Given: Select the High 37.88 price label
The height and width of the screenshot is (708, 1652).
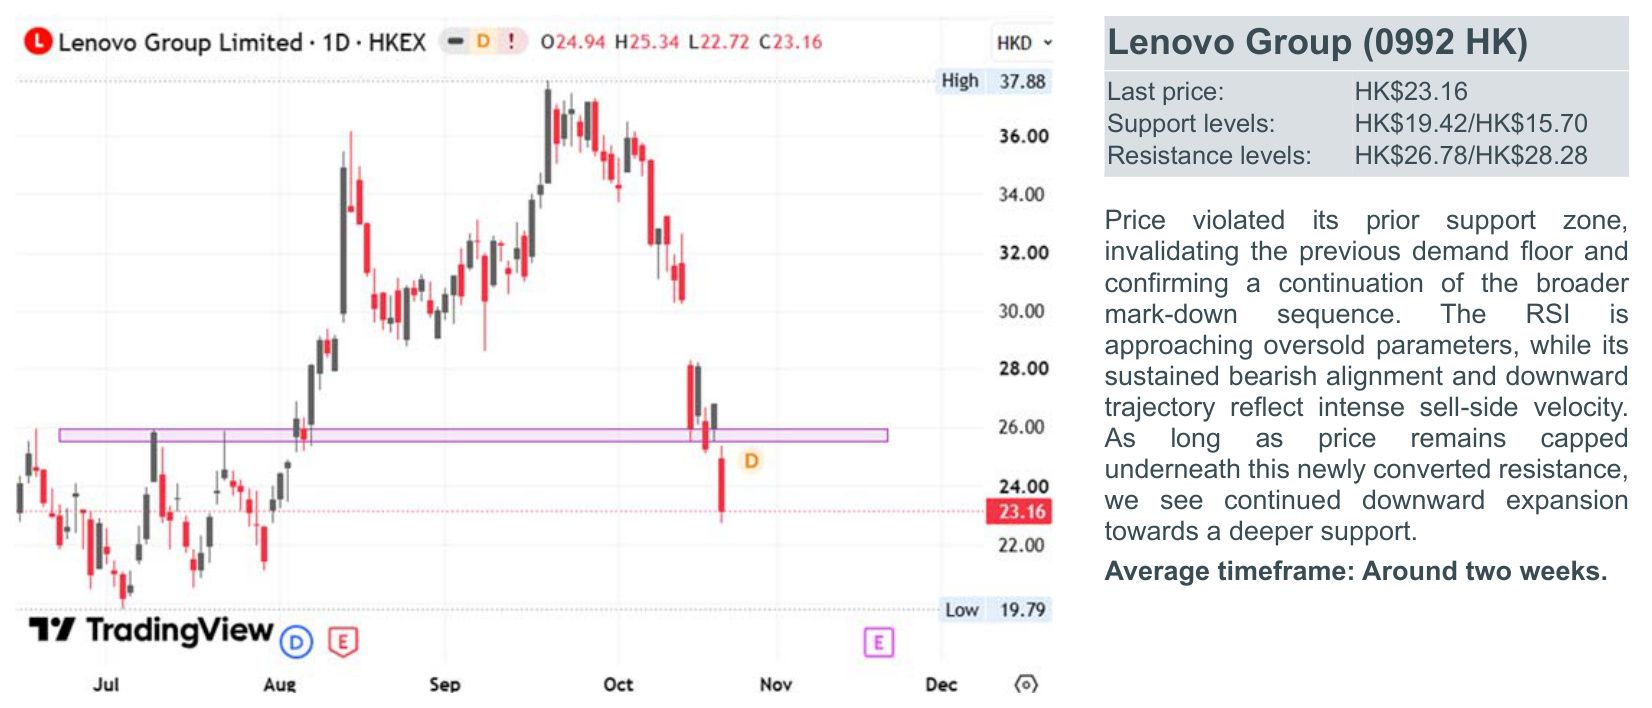Looking at the screenshot, I should point(994,81).
